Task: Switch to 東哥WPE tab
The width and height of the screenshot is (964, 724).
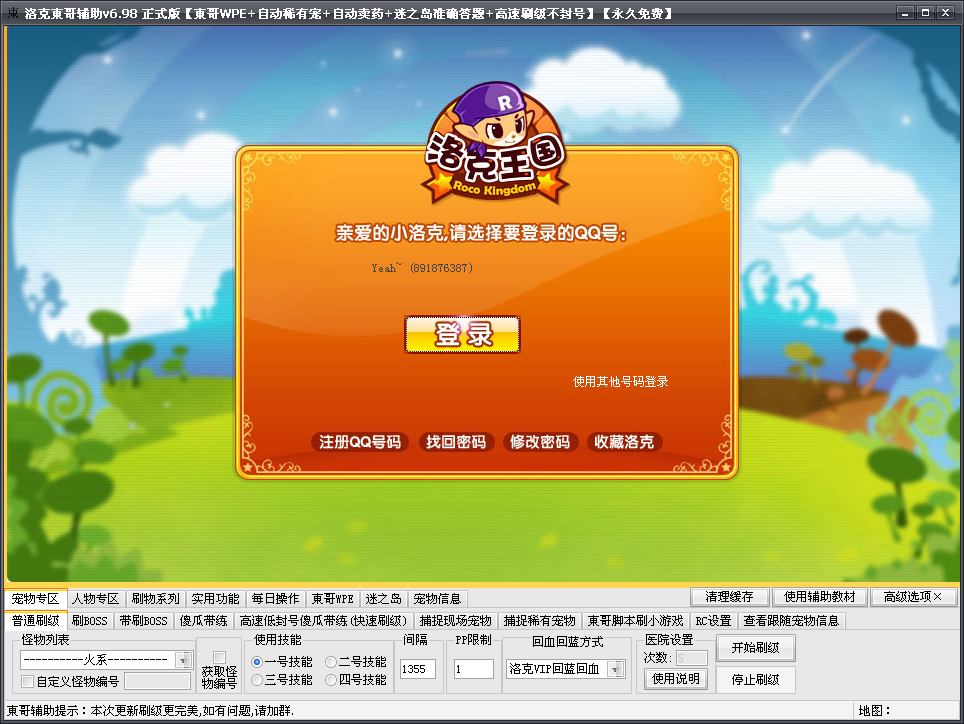Action: tap(333, 599)
